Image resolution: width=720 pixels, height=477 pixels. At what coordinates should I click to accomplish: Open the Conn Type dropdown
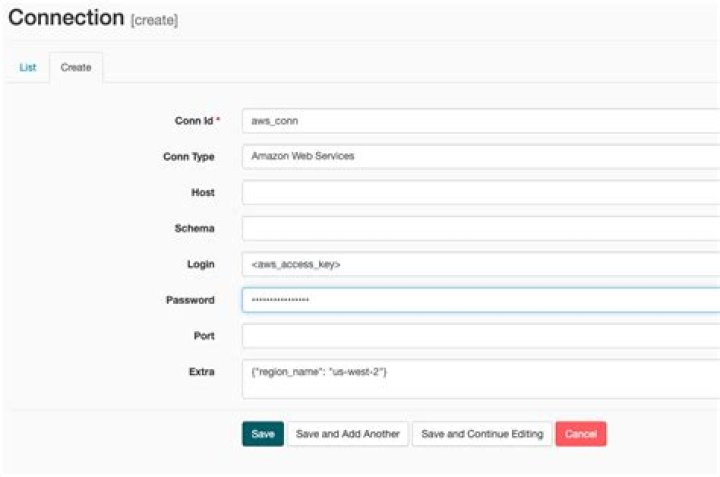(480, 156)
